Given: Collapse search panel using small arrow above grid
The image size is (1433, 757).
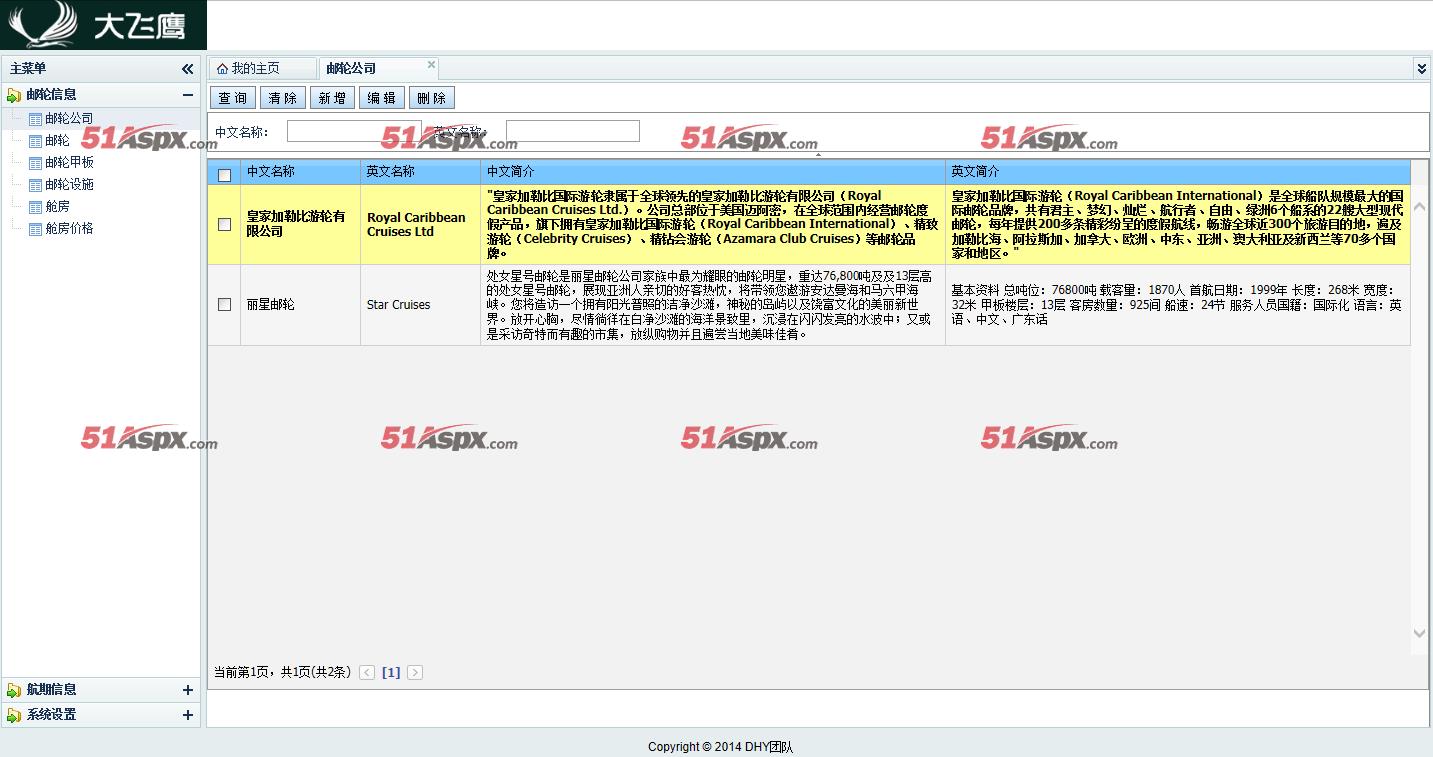Looking at the screenshot, I should [818, 155].
